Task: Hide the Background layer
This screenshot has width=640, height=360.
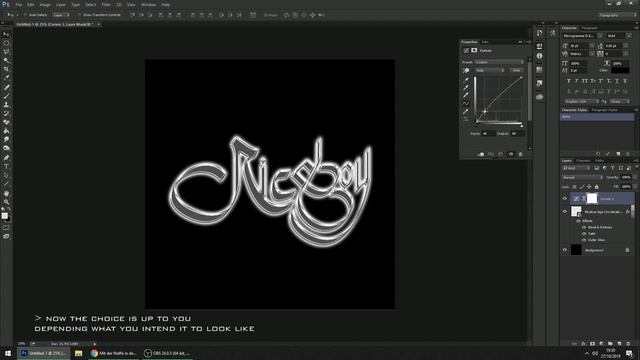Action: [x=565, y=250]
